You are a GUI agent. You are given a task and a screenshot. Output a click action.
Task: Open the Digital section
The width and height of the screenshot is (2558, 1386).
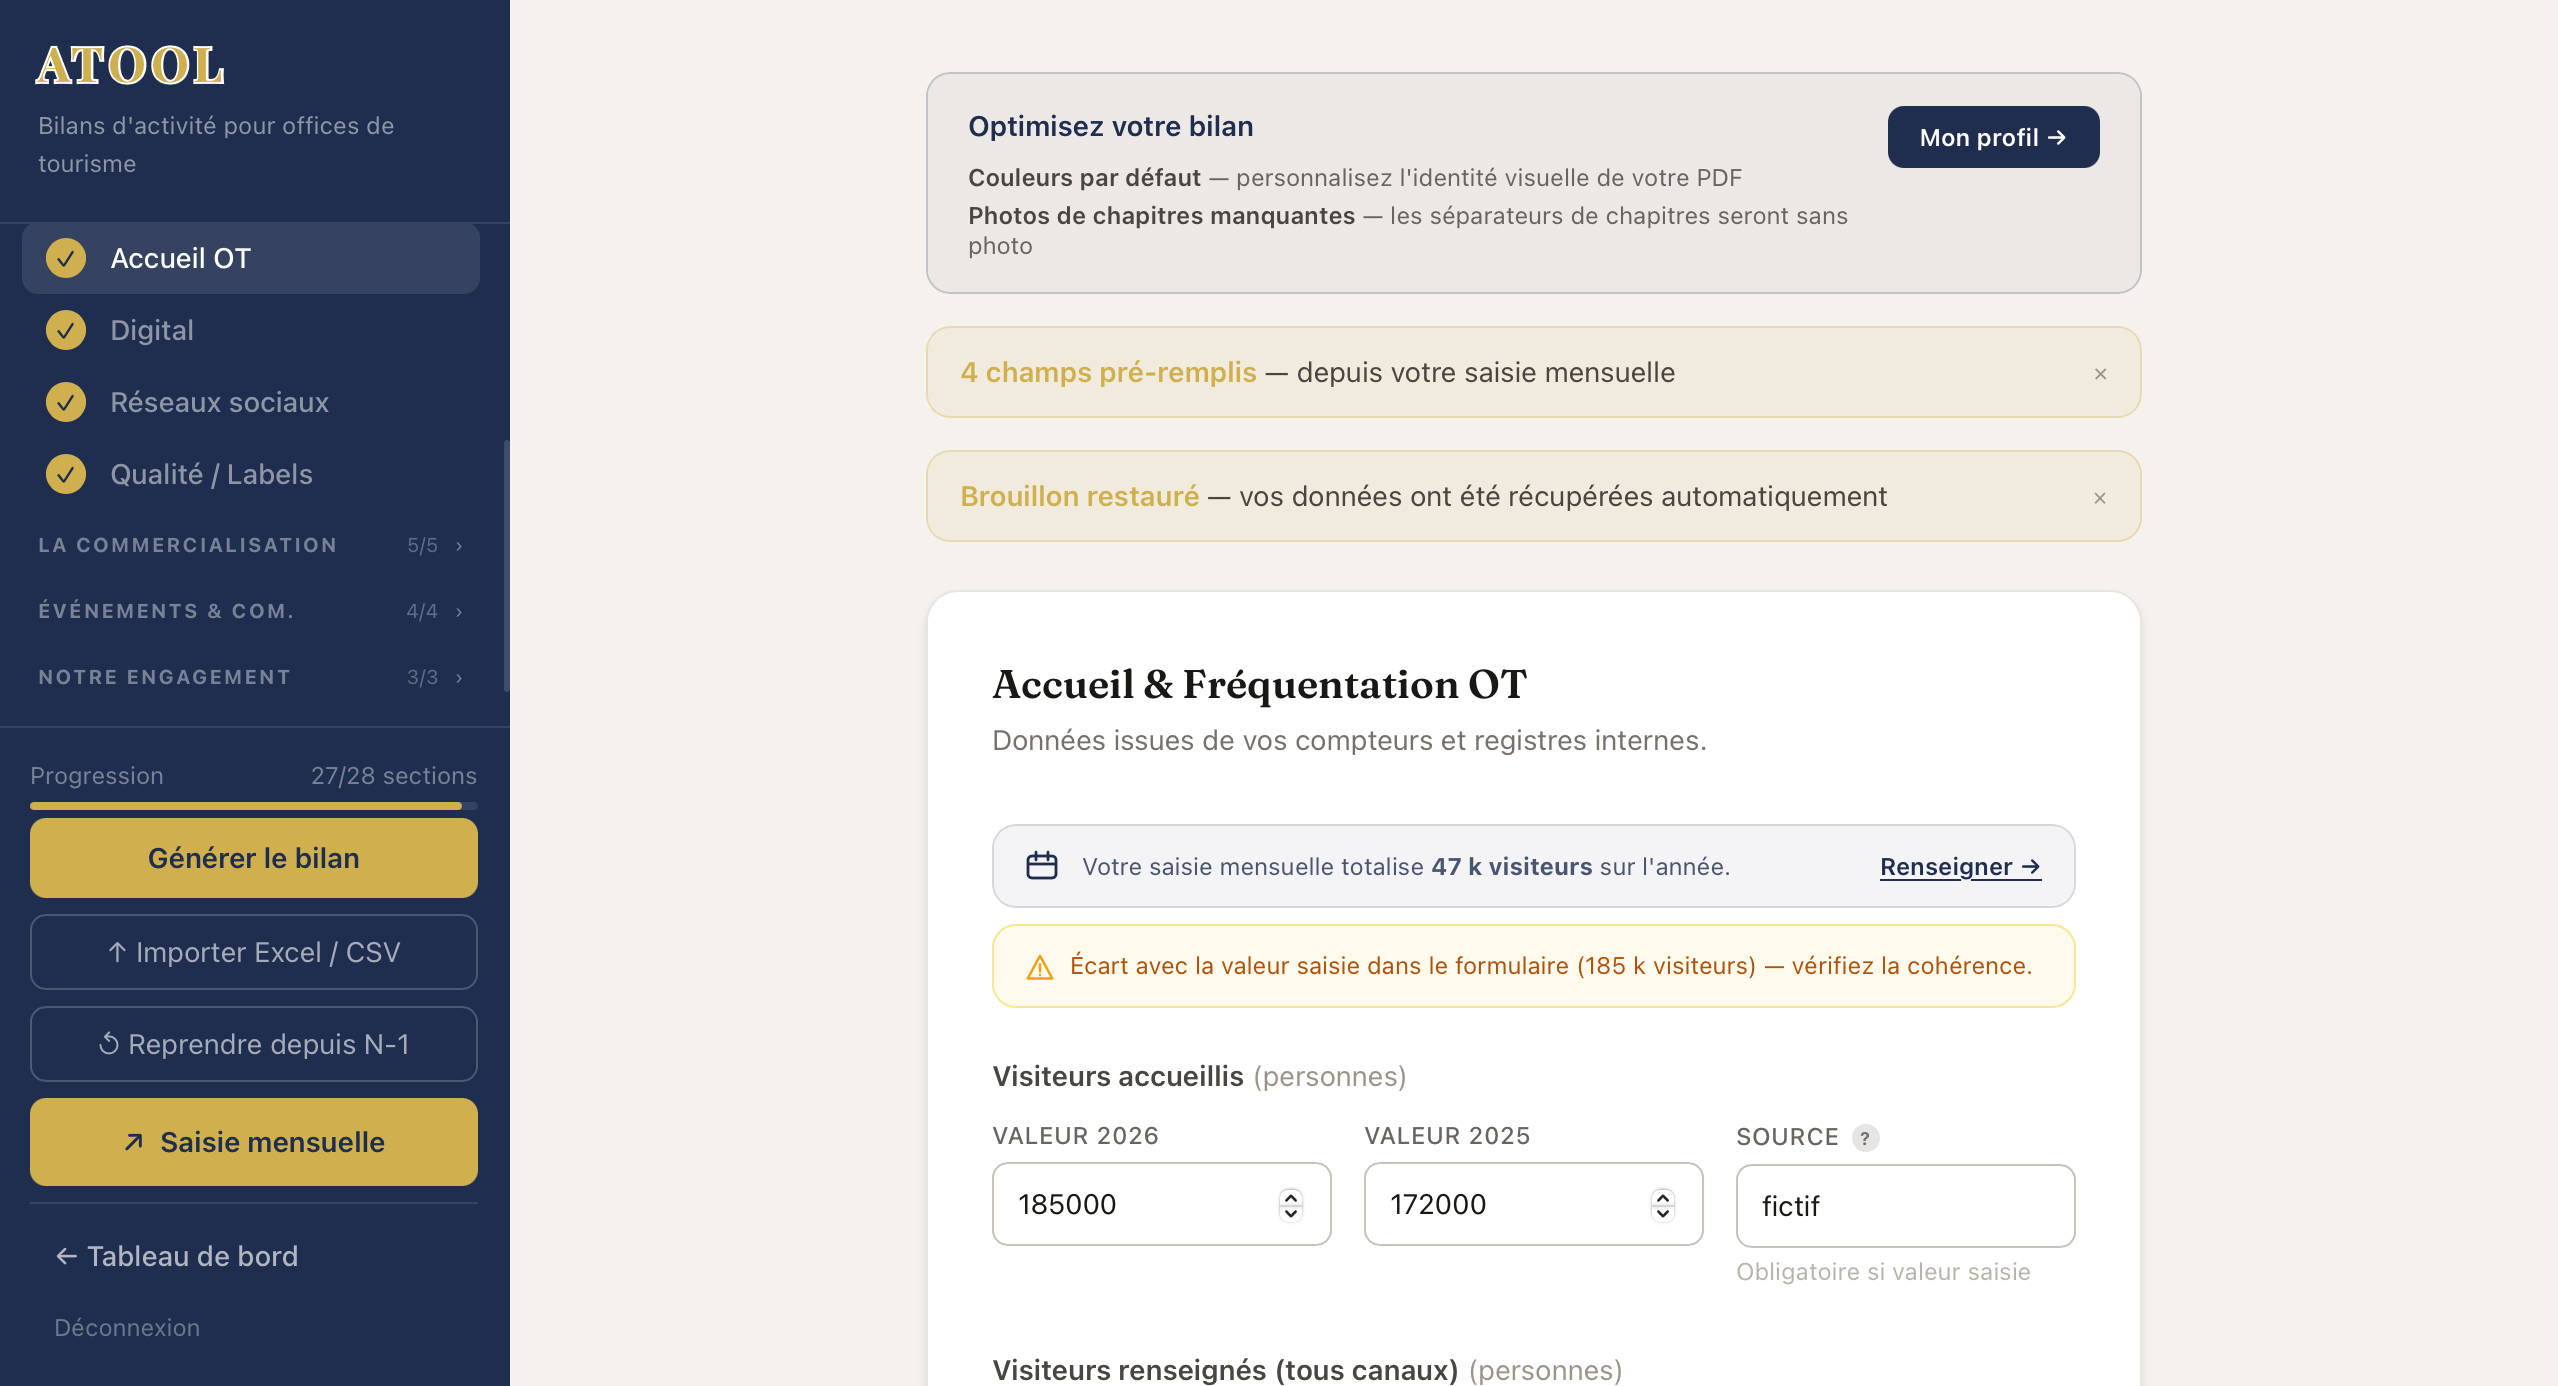coord(251,330)
